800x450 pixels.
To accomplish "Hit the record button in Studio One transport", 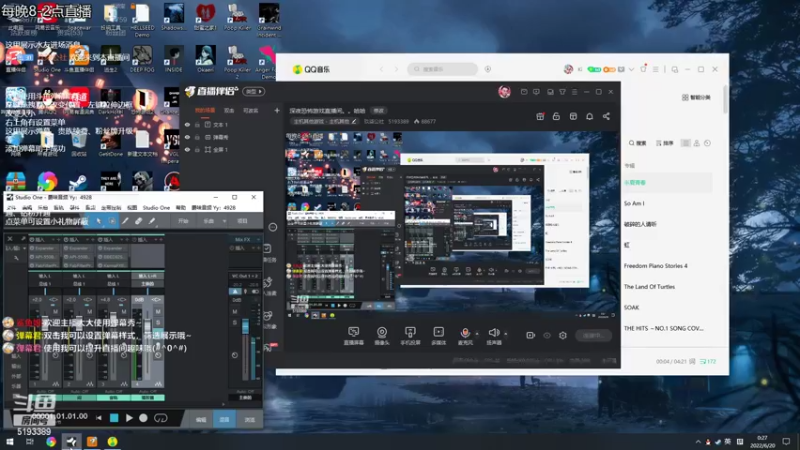I will (143, 418).
